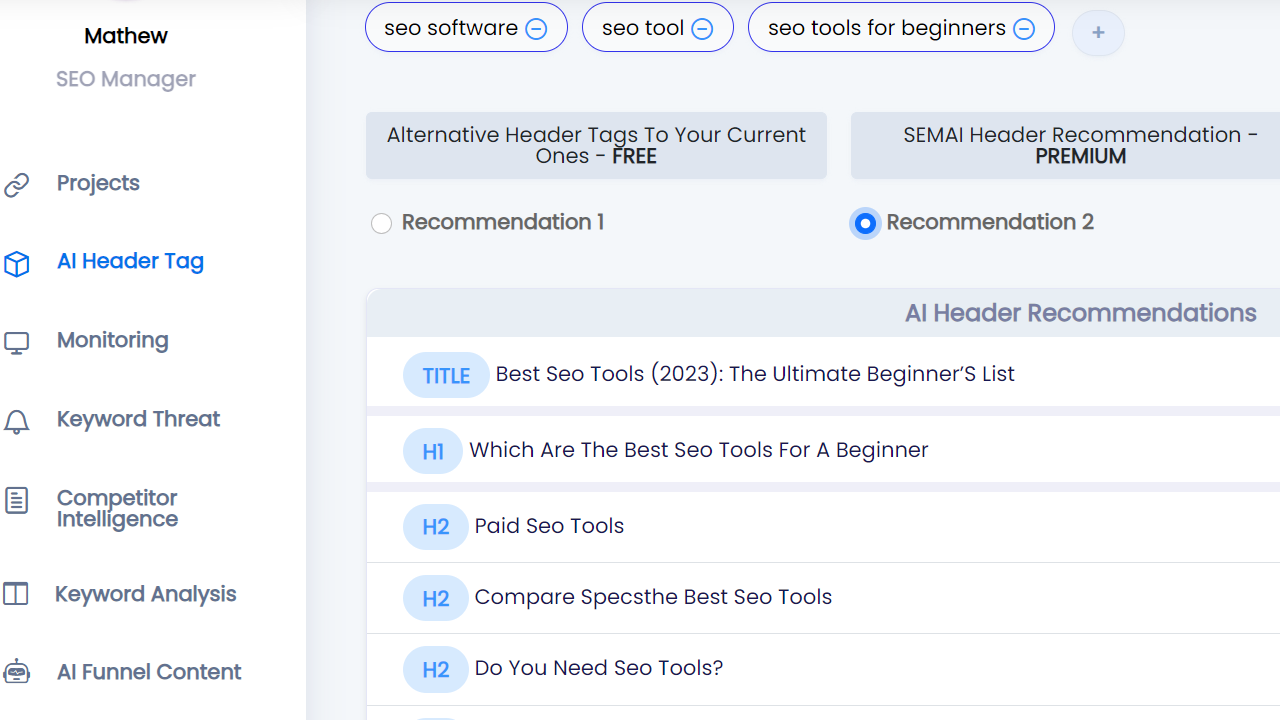Screen dimensions: 1280x720
Task: Switch to SEMAI Header Recommendation PREMIUM tab
Action: [x=1080, y=145]
